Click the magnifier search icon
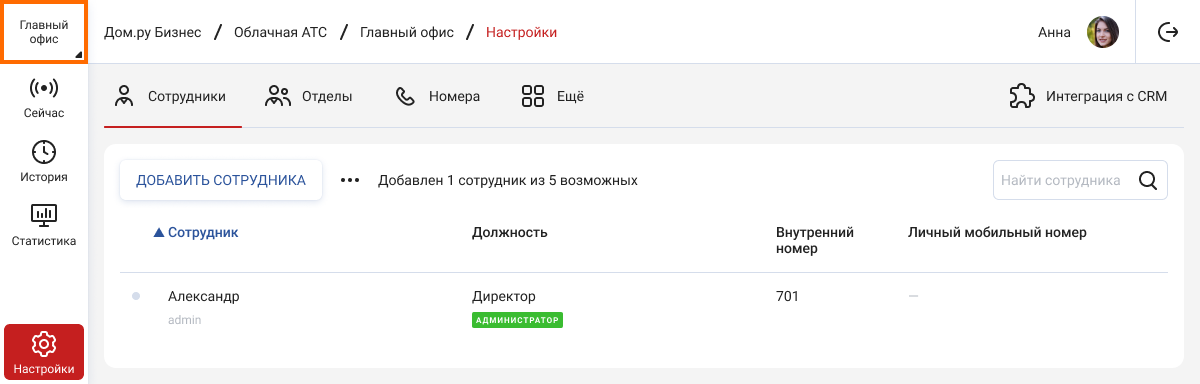This screenshot has height=384, width=1200. (x=1148, y=181)
